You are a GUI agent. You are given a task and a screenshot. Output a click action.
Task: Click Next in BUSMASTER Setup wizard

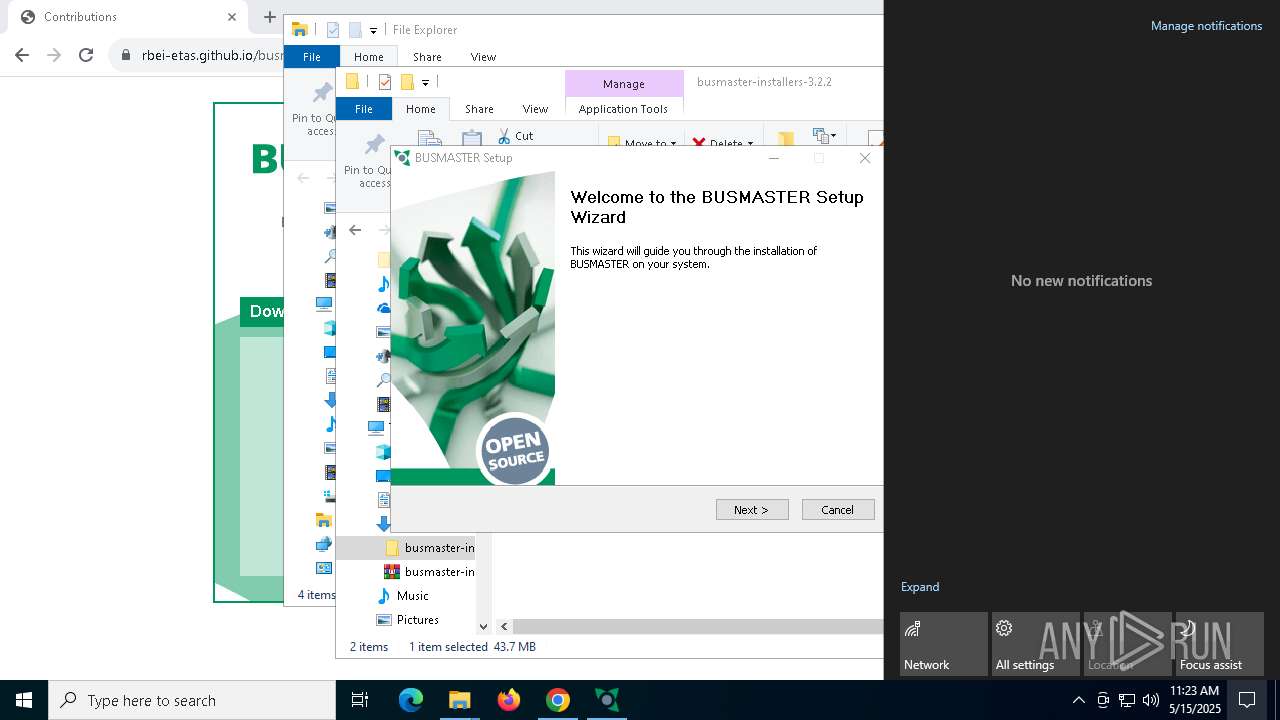[752, 510]
